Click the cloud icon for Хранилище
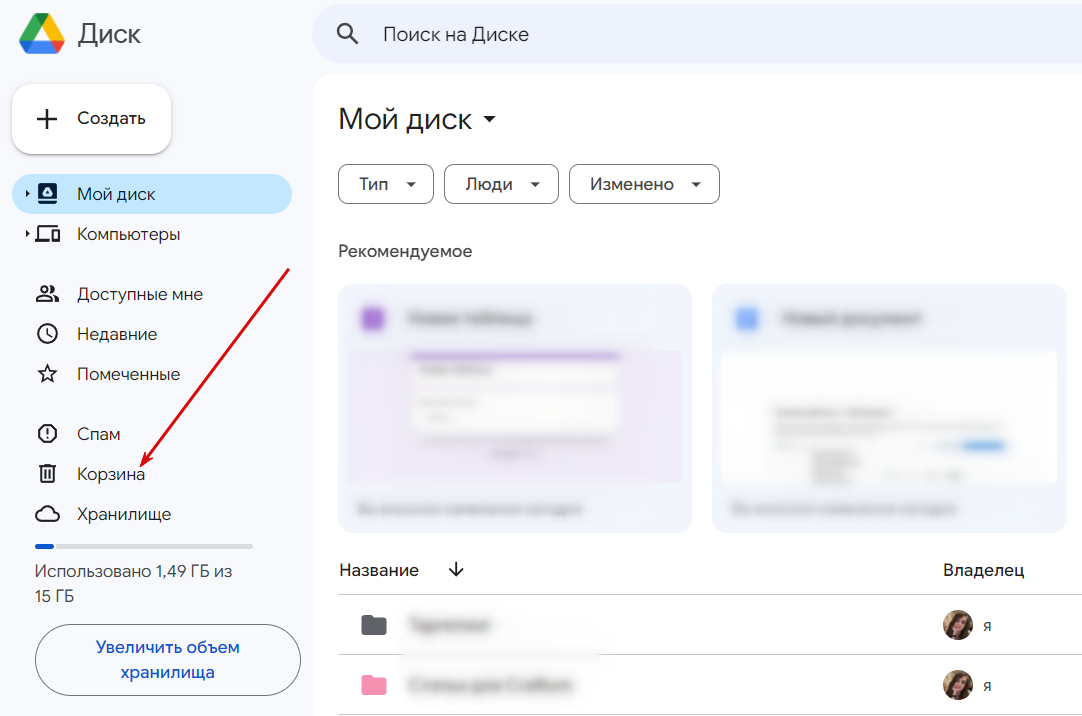This screenshot has width=1082, height=716. [x=47, y=514]
